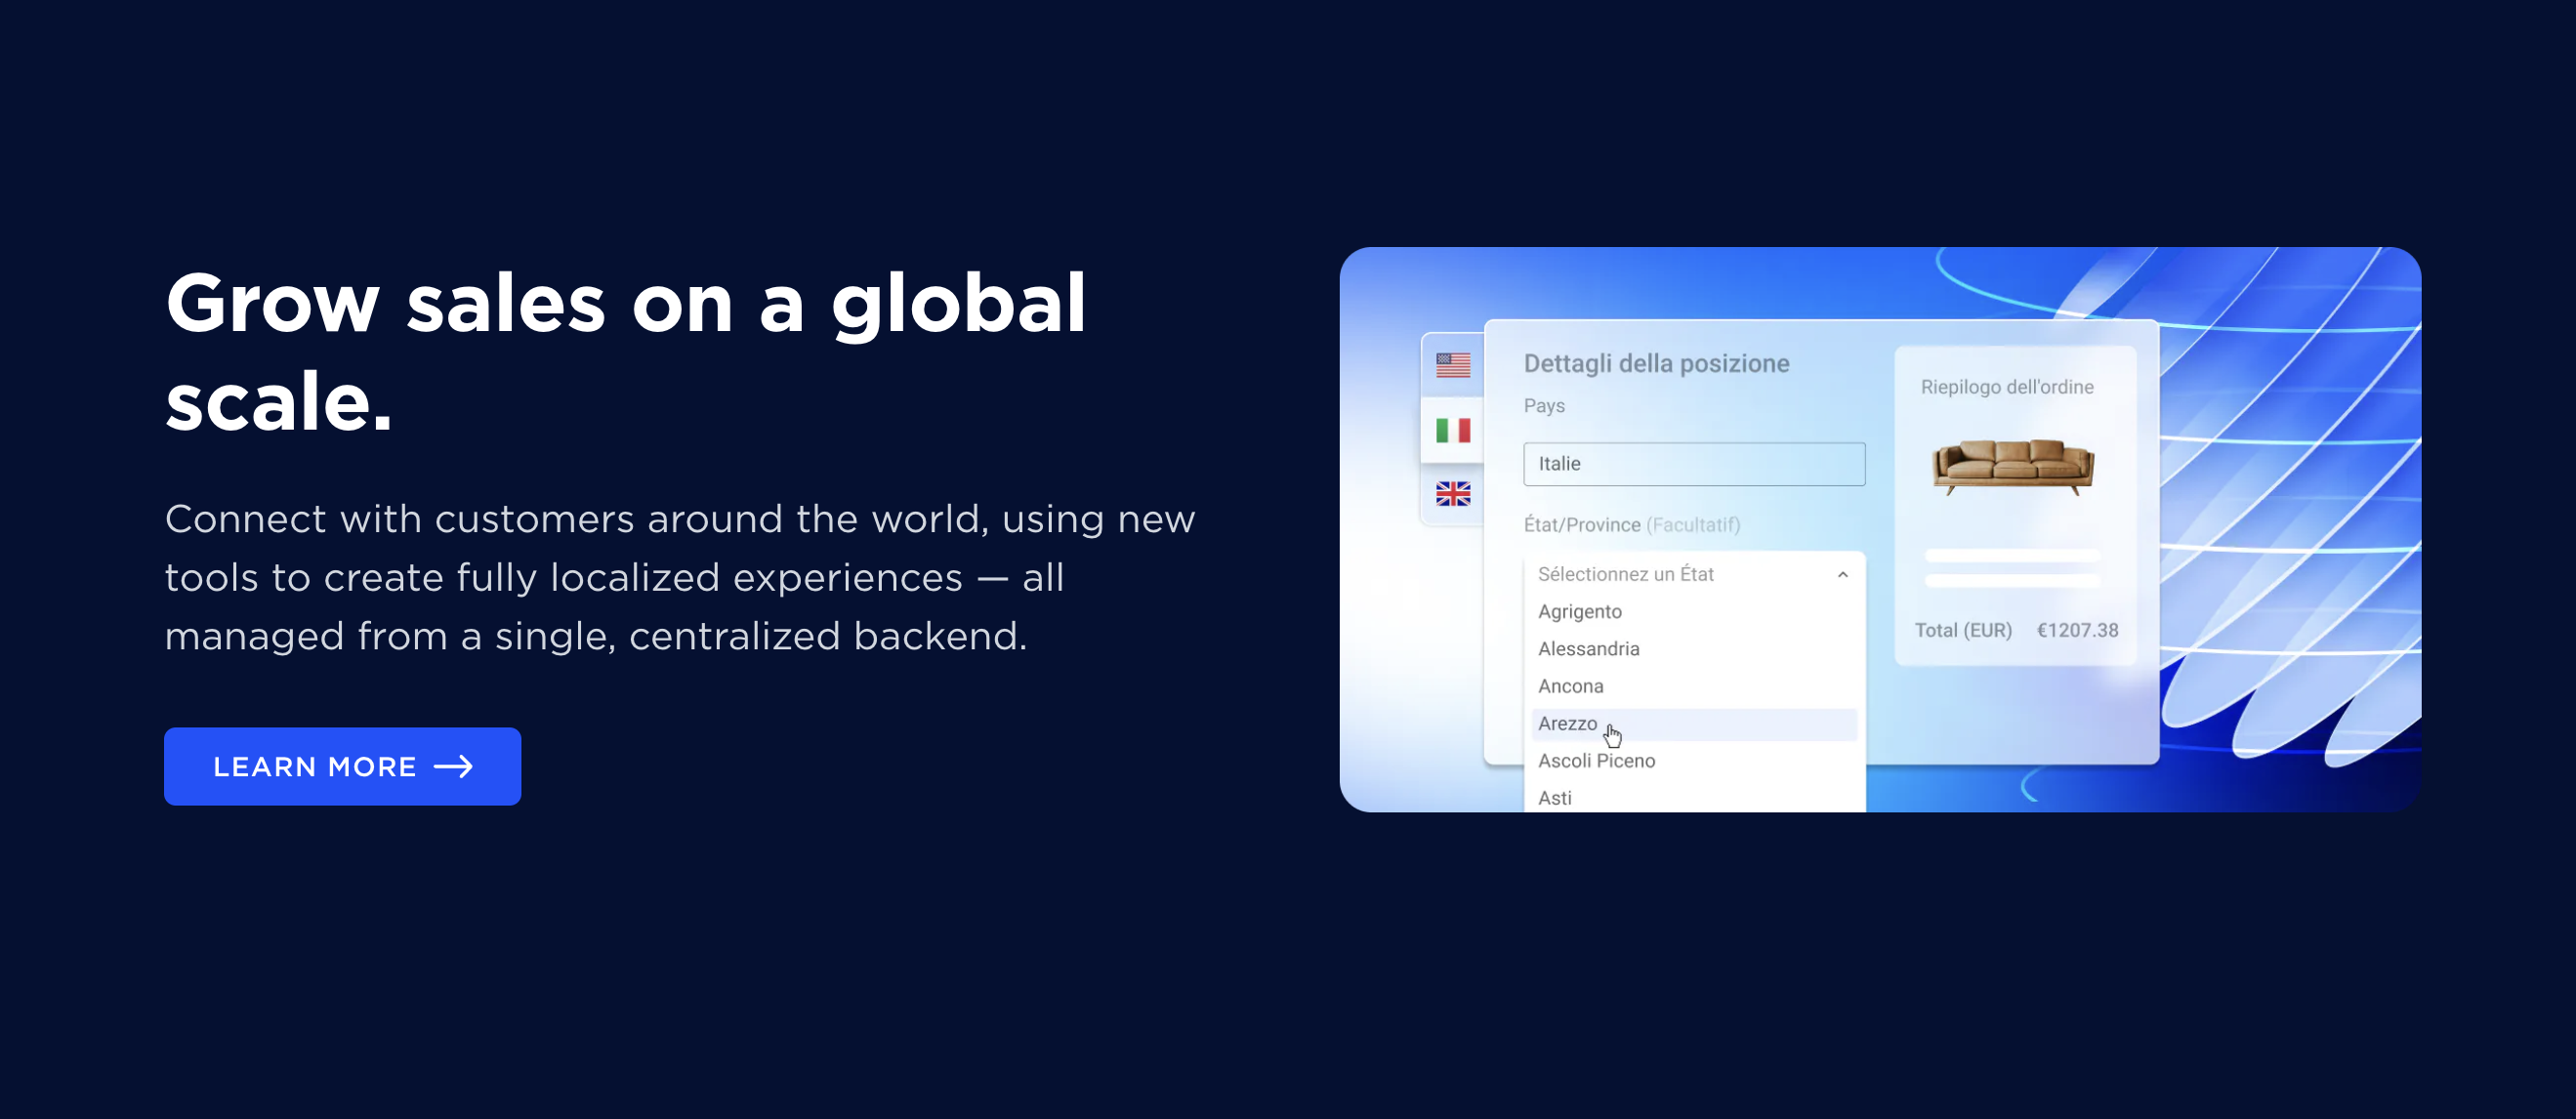Image resolution: width=2576 pixels, height=1119 pixels.
Task: Select the highlighted Arezzo option
Action: pyautogui.click(x=1567, y=723)
